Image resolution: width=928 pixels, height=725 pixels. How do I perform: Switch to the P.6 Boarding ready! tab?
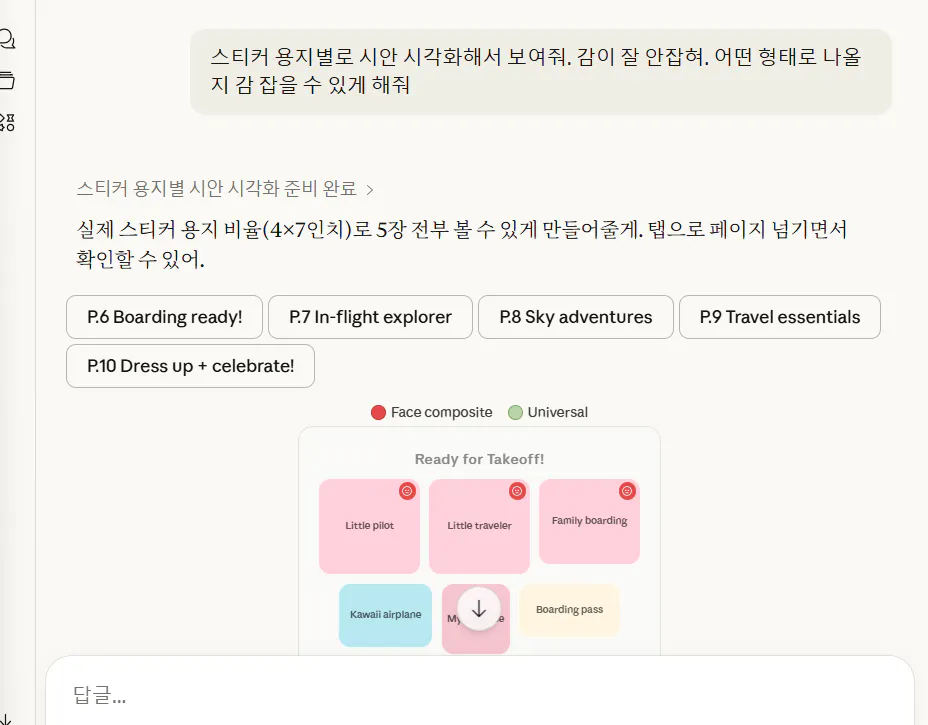coord(164,317)
